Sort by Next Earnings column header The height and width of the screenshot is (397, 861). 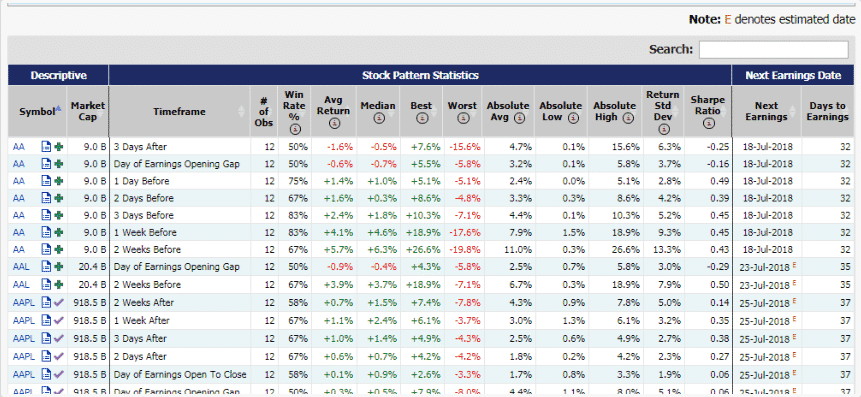click(x=767, y=111)
